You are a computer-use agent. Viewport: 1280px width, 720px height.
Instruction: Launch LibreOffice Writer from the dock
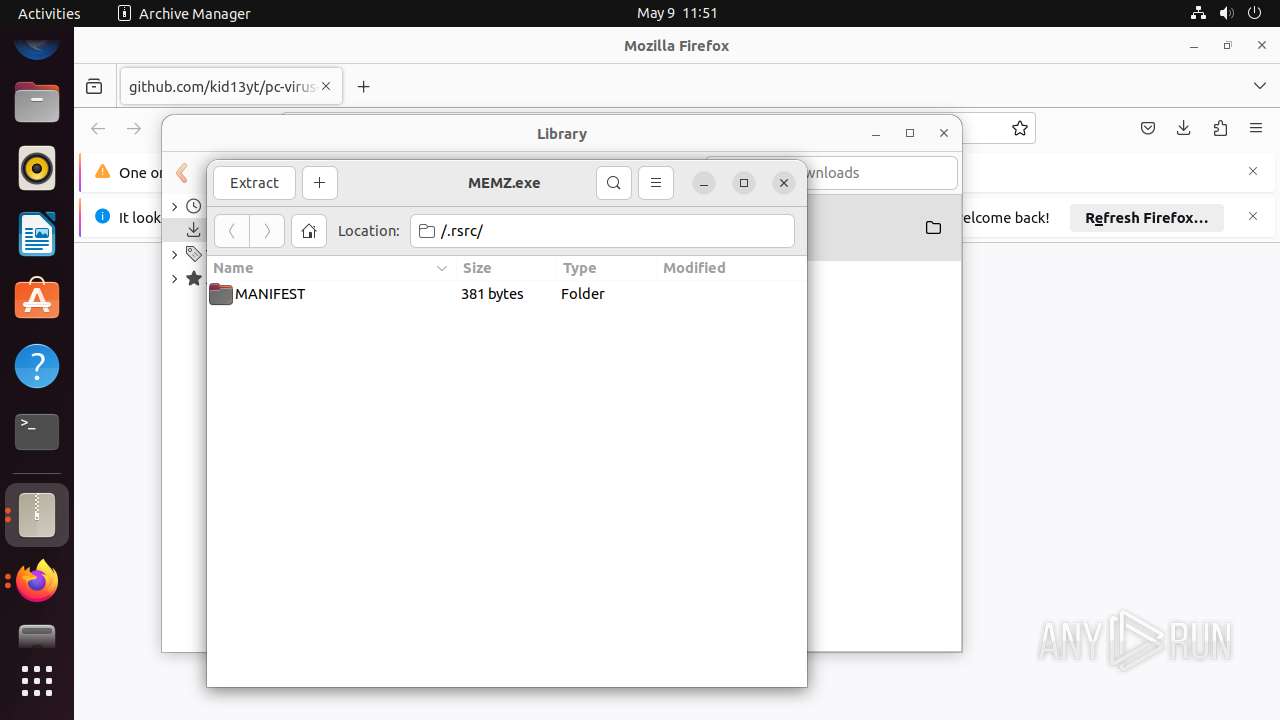coord(37,234)
